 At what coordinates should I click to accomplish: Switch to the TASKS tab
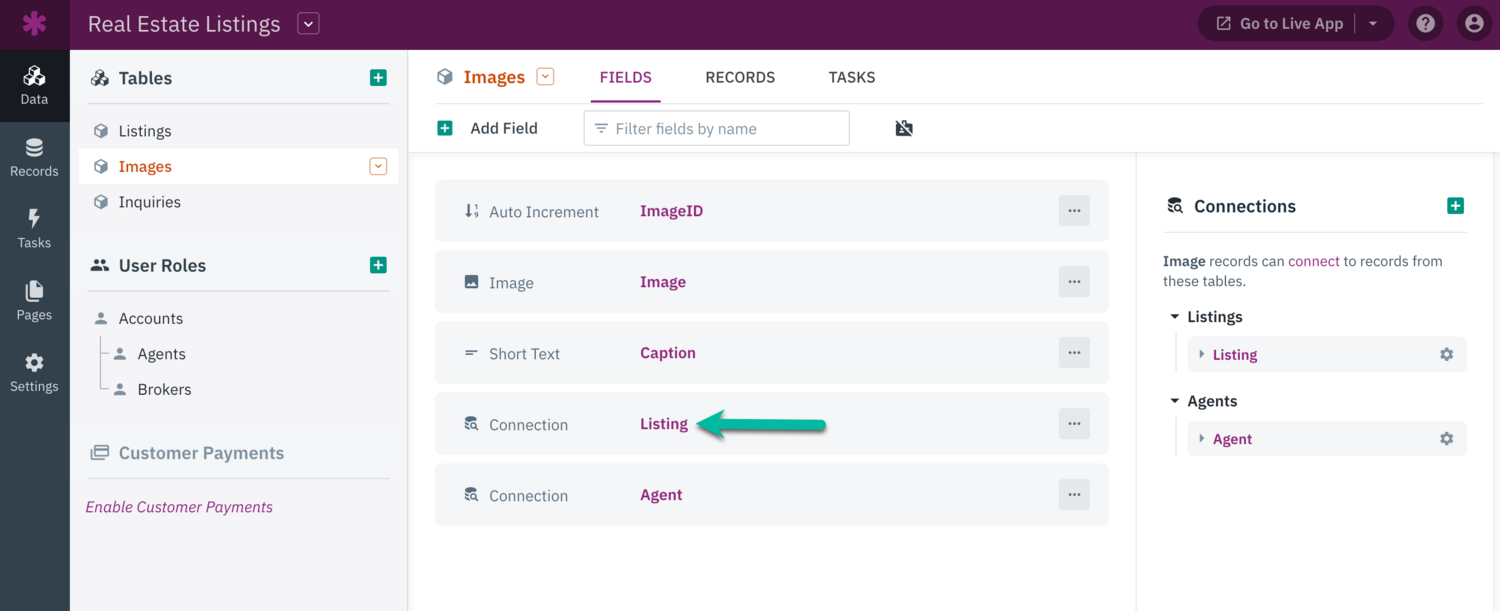click(x=852, y=77)
